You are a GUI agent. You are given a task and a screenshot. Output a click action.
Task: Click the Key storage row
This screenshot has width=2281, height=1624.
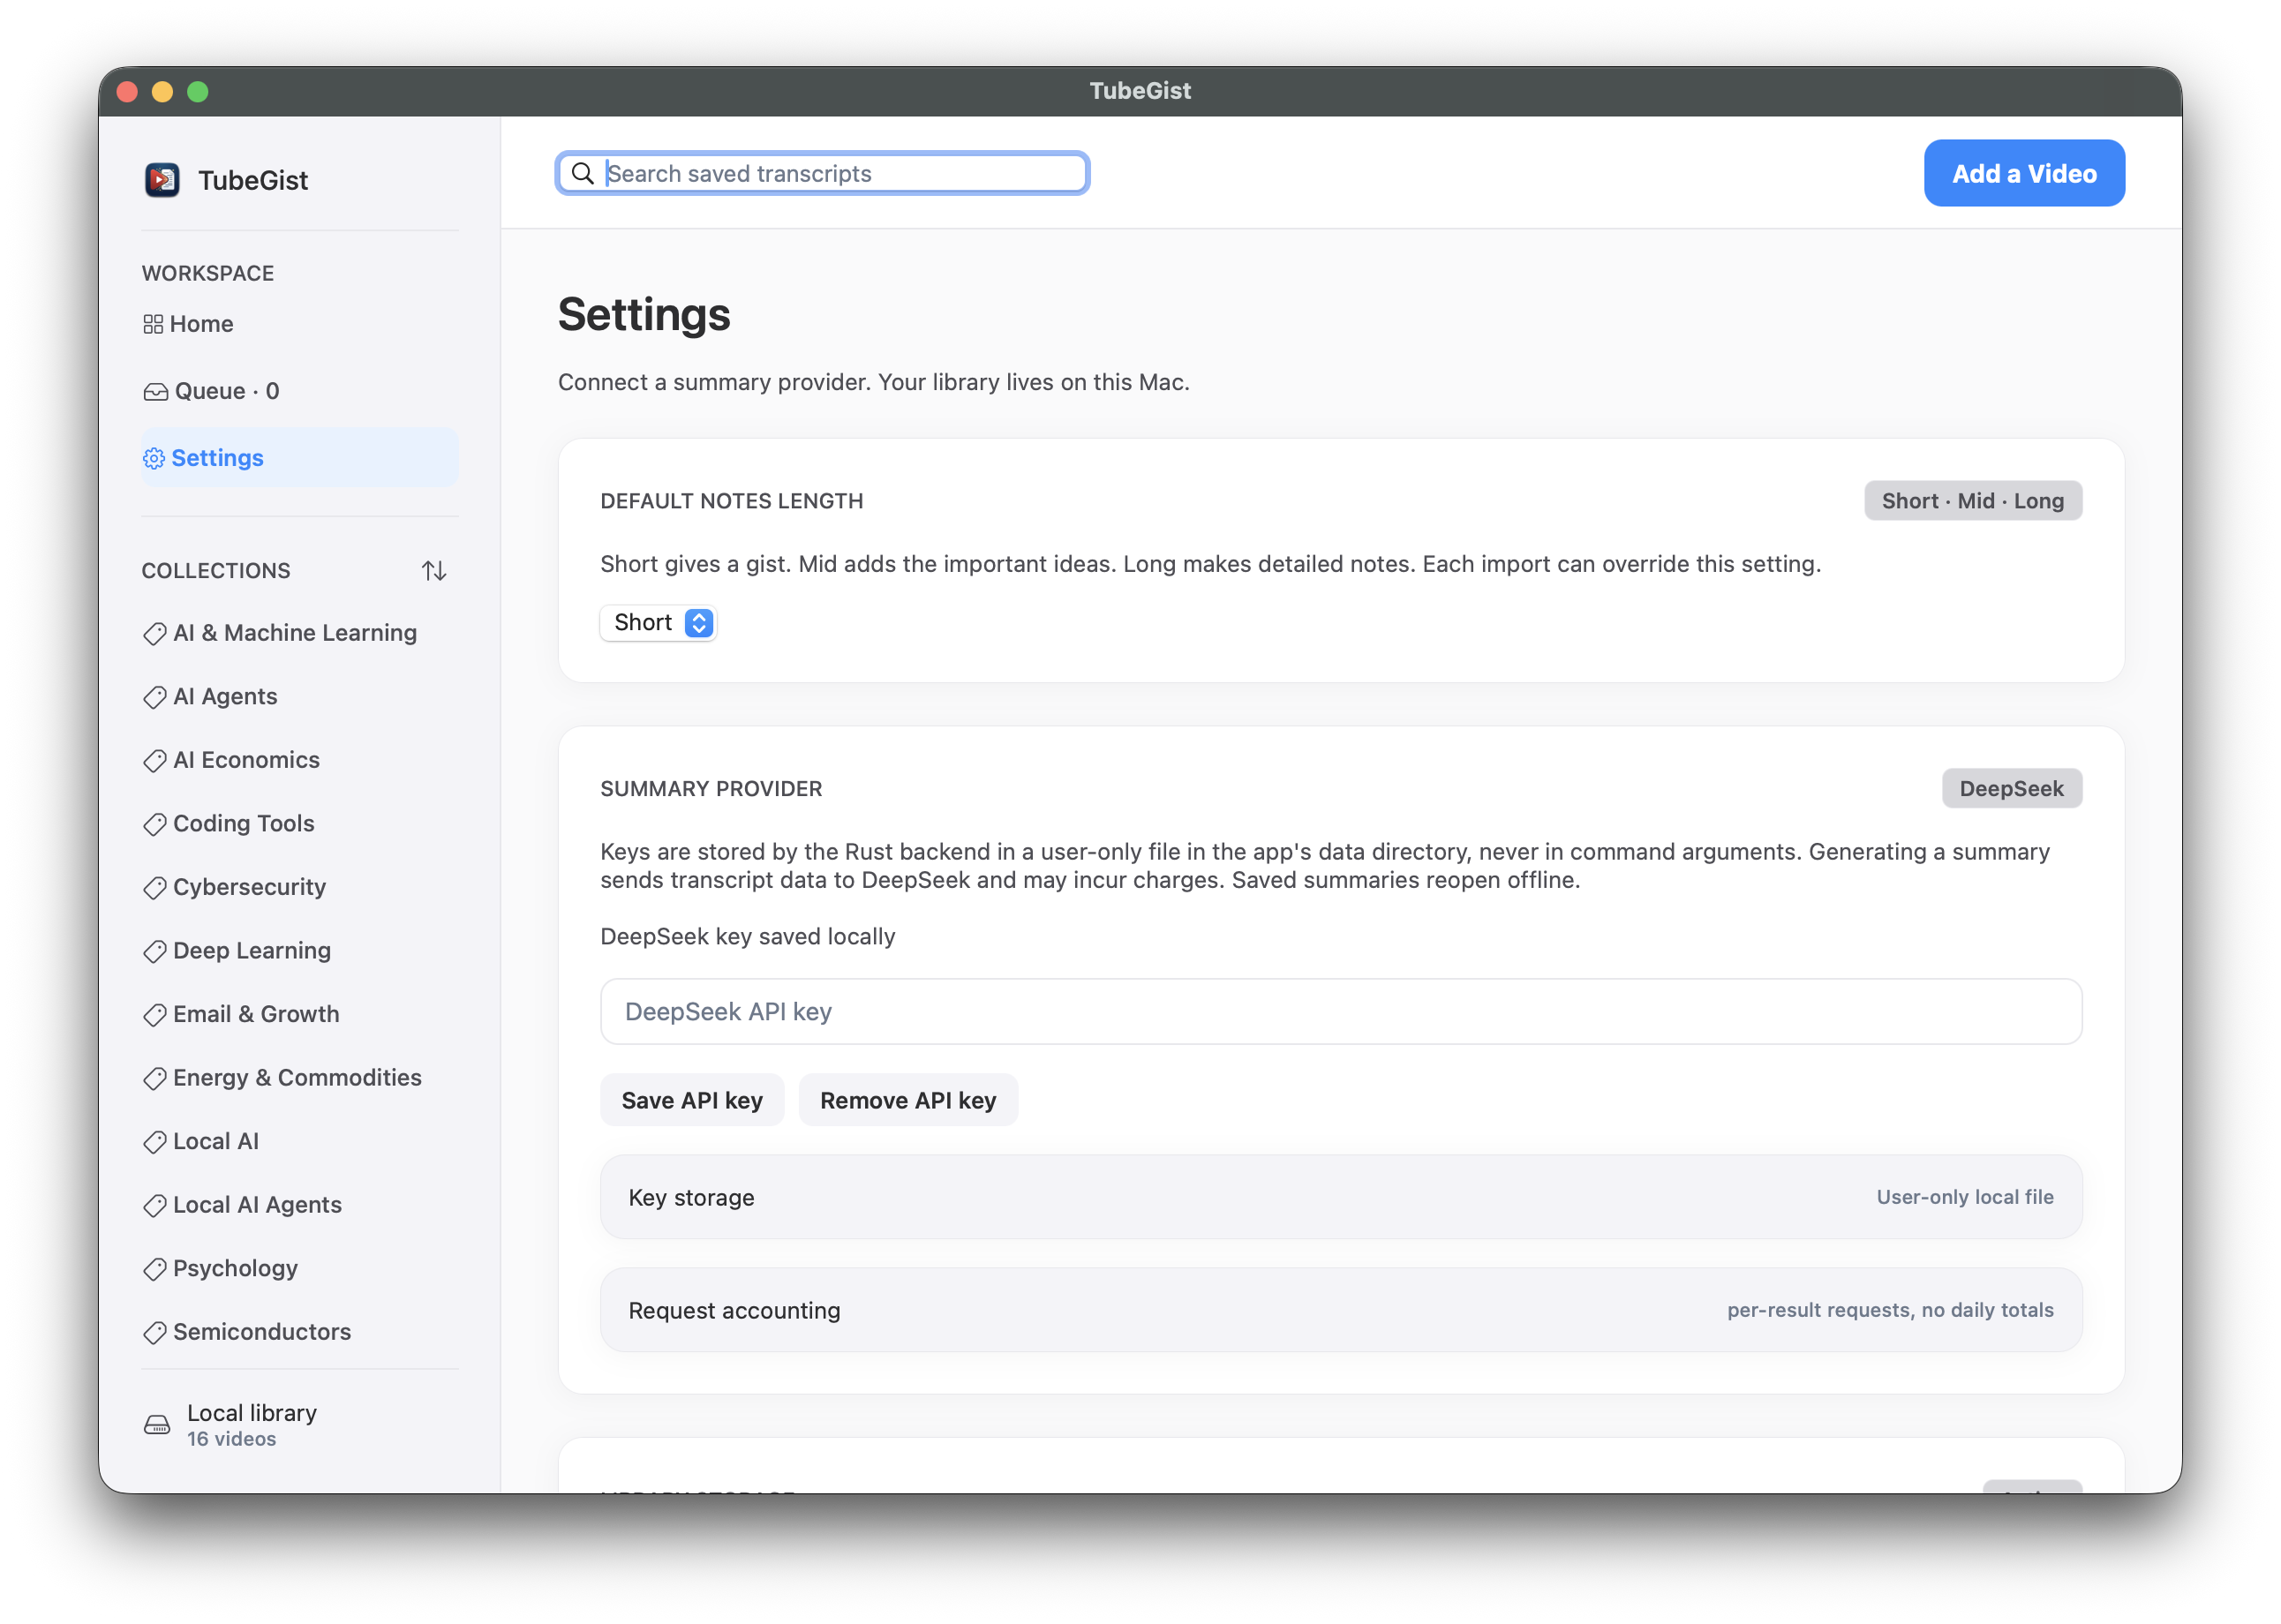click(x=1341, y=1197)
